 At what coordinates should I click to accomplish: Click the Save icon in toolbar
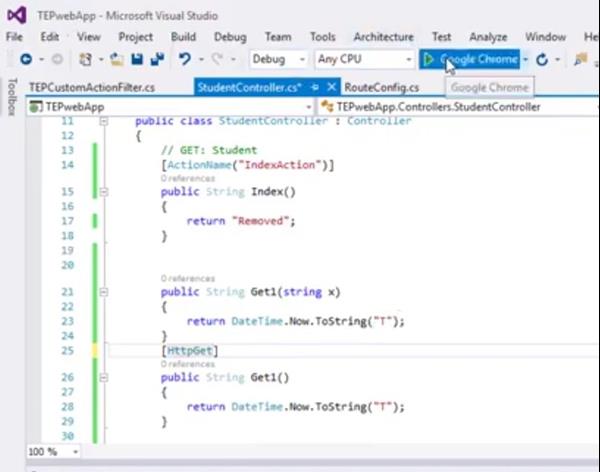[x=137, y=60]
